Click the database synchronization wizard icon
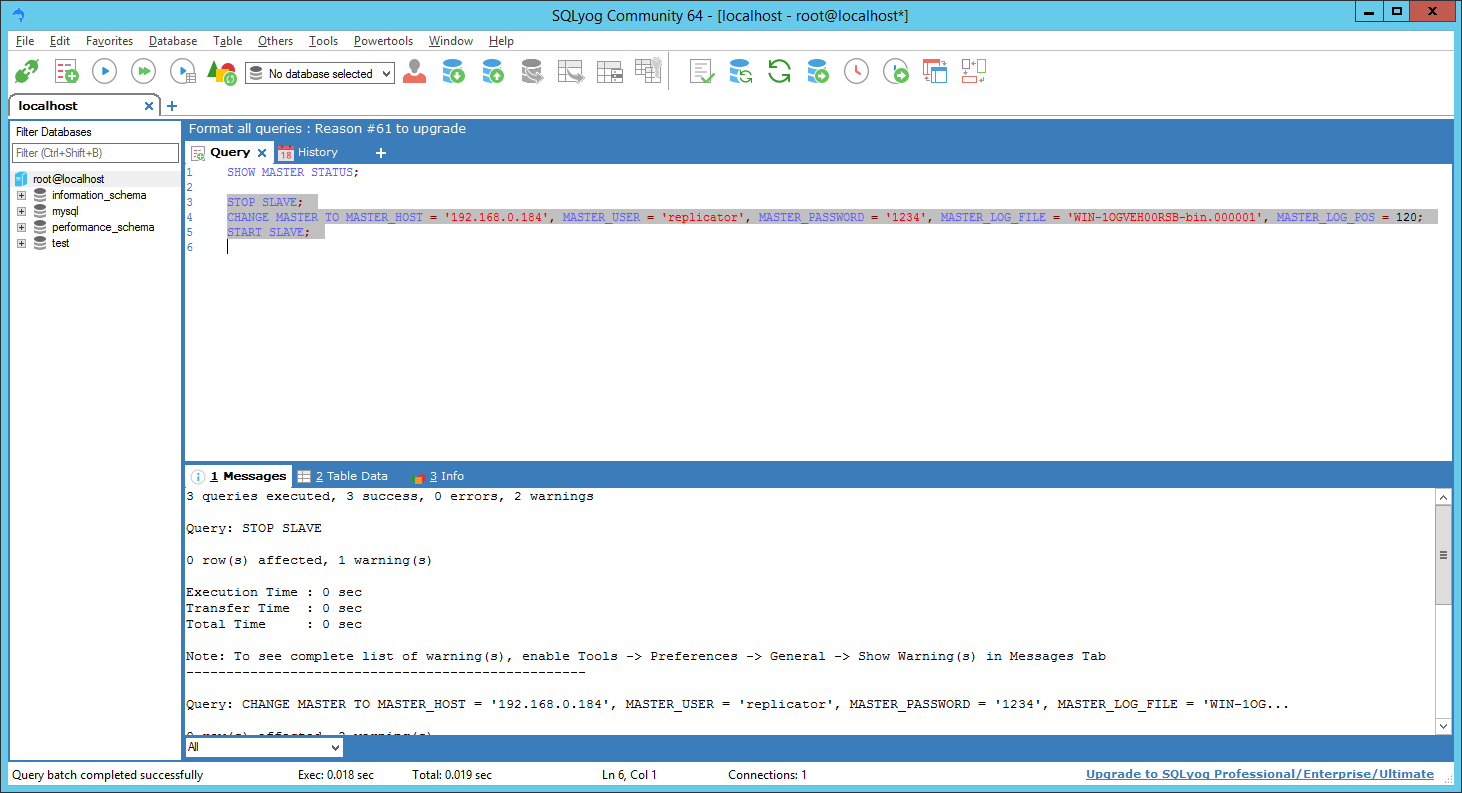The image size is (1462, 793). point(741,72)
